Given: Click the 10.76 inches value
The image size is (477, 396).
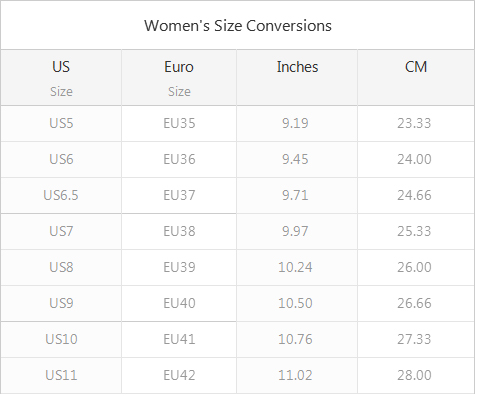Looking at the screenshot, I should [295, 339].
